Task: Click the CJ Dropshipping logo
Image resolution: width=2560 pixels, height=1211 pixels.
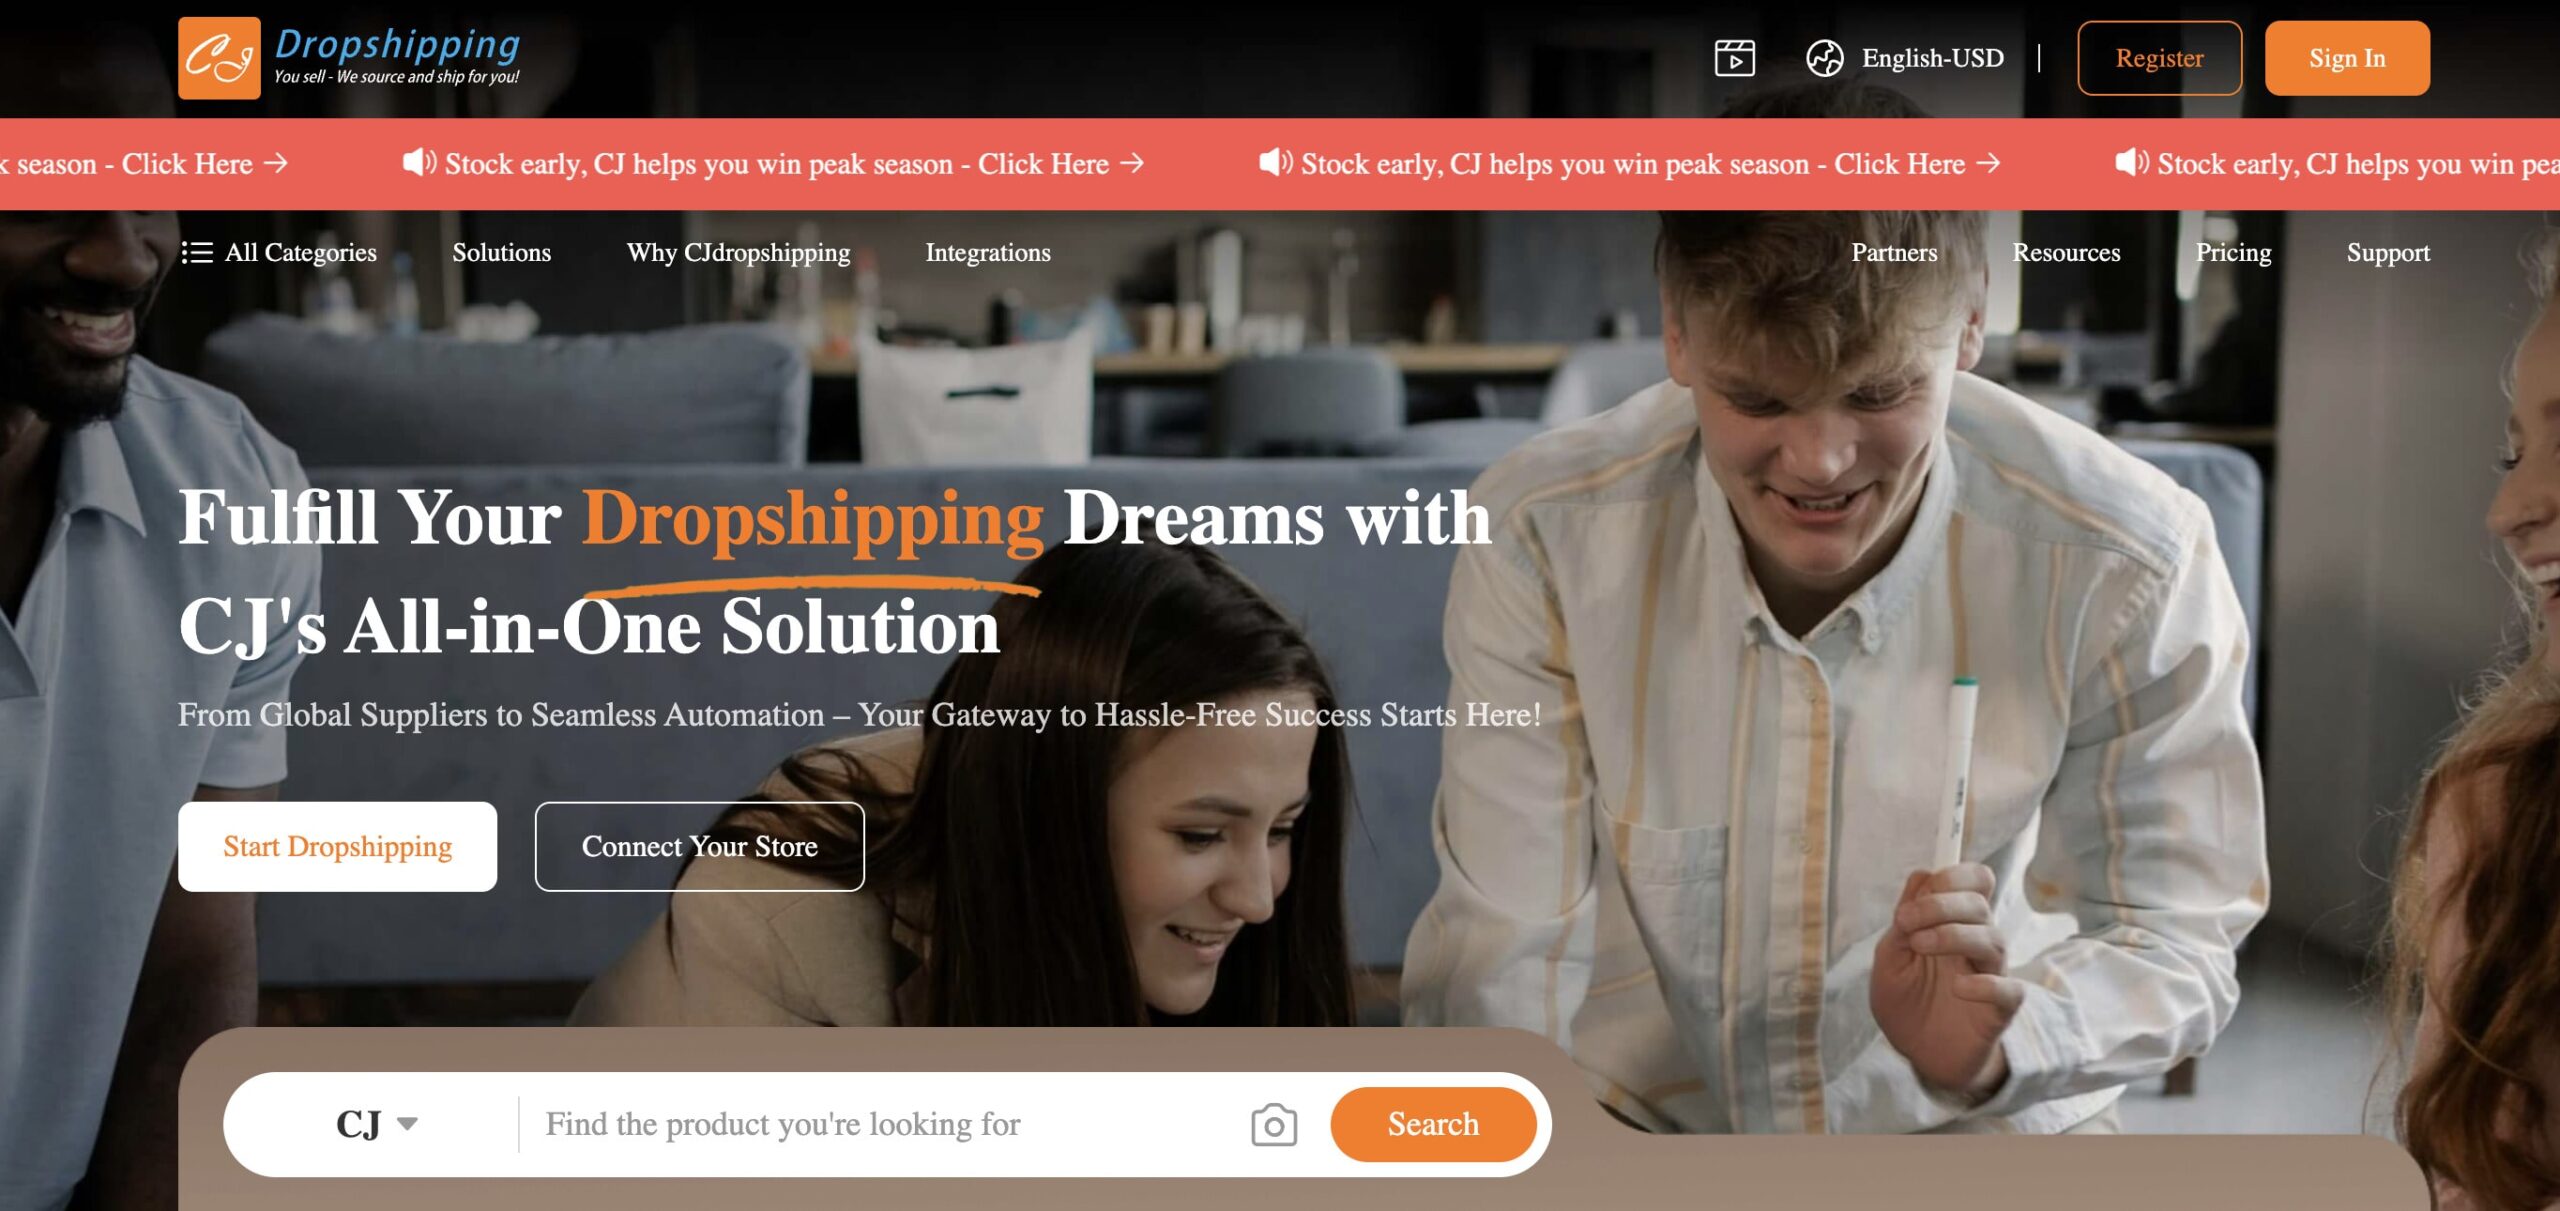Action: [x=349, y=58]
